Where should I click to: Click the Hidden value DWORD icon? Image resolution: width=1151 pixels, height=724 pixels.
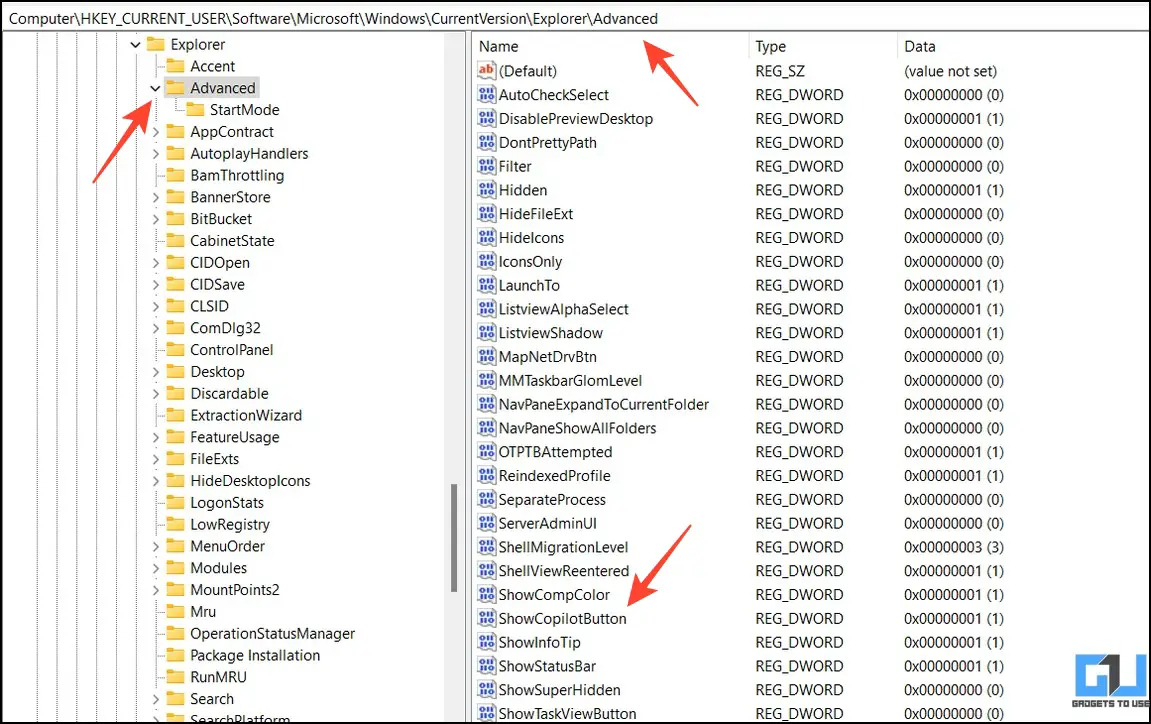tap(486, 190)
